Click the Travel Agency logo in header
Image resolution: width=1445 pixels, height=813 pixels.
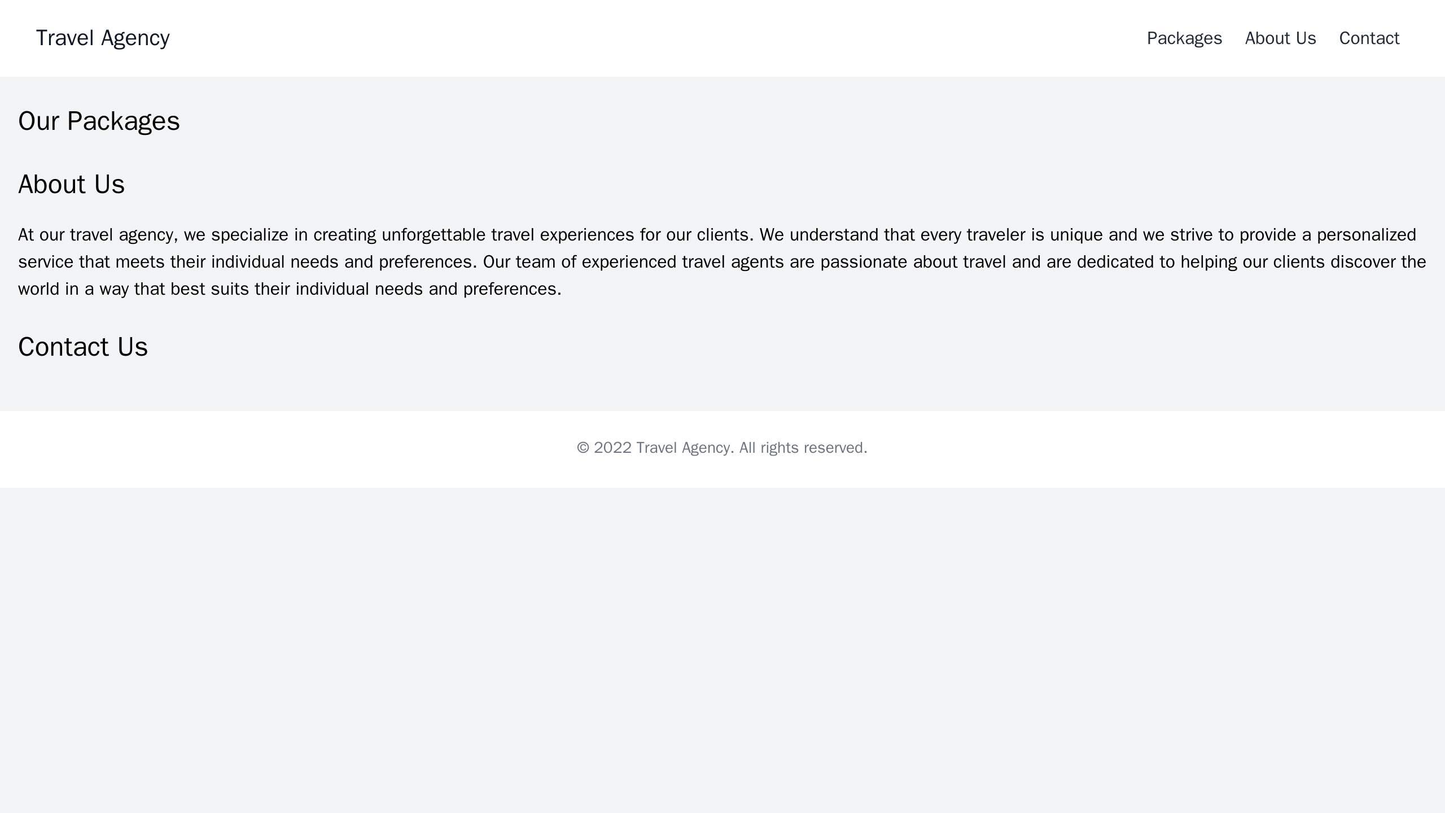pos(102,38)
